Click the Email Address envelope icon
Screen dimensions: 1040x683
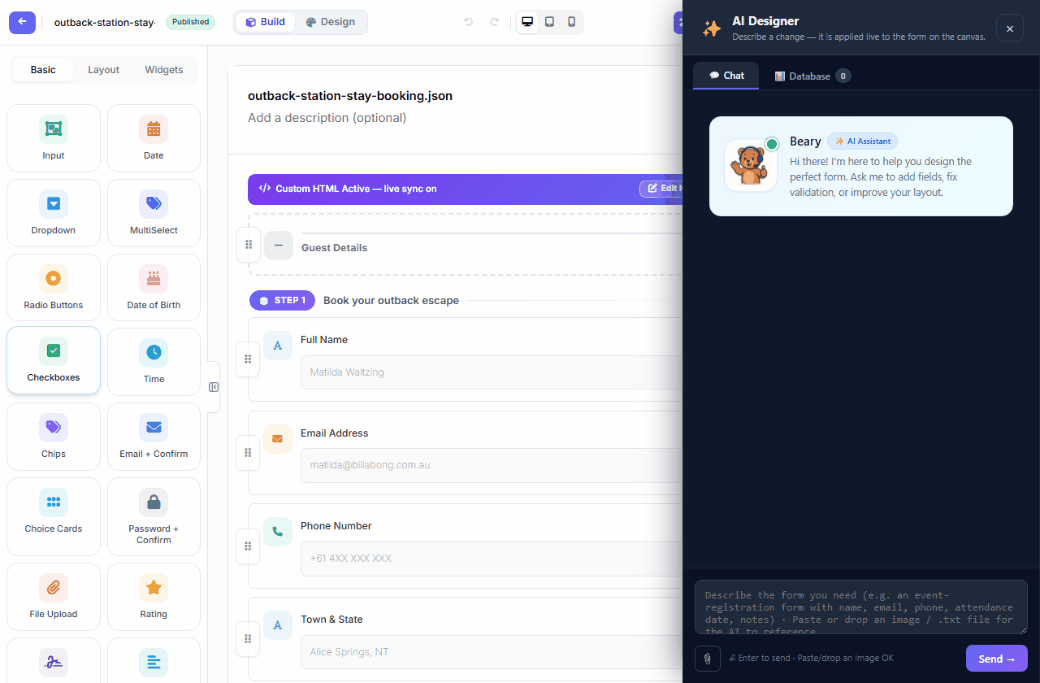click(278, 439)
